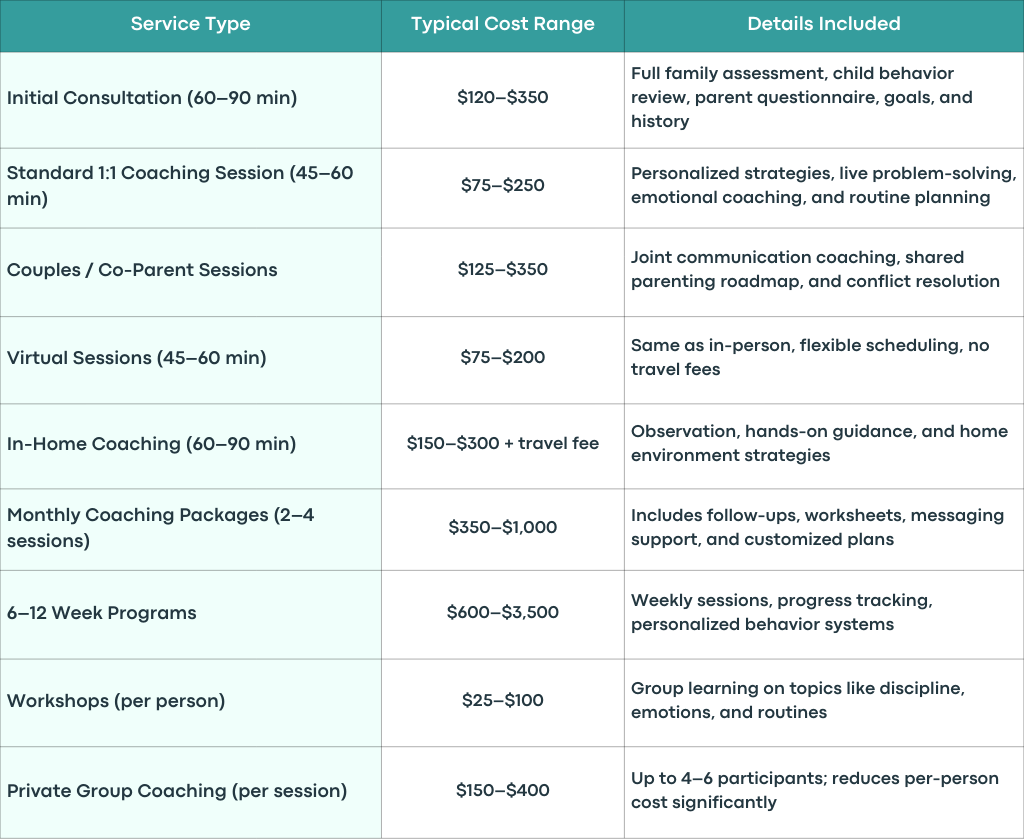Select the $150–$400 cost cell
This screenshot has height=839, width=1024.
(503, 792)
